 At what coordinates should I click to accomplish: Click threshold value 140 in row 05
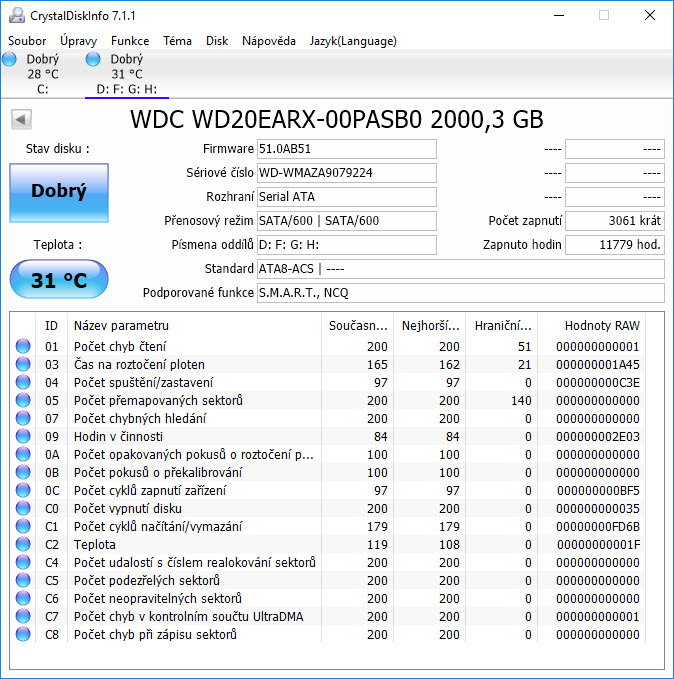(521, 401)
